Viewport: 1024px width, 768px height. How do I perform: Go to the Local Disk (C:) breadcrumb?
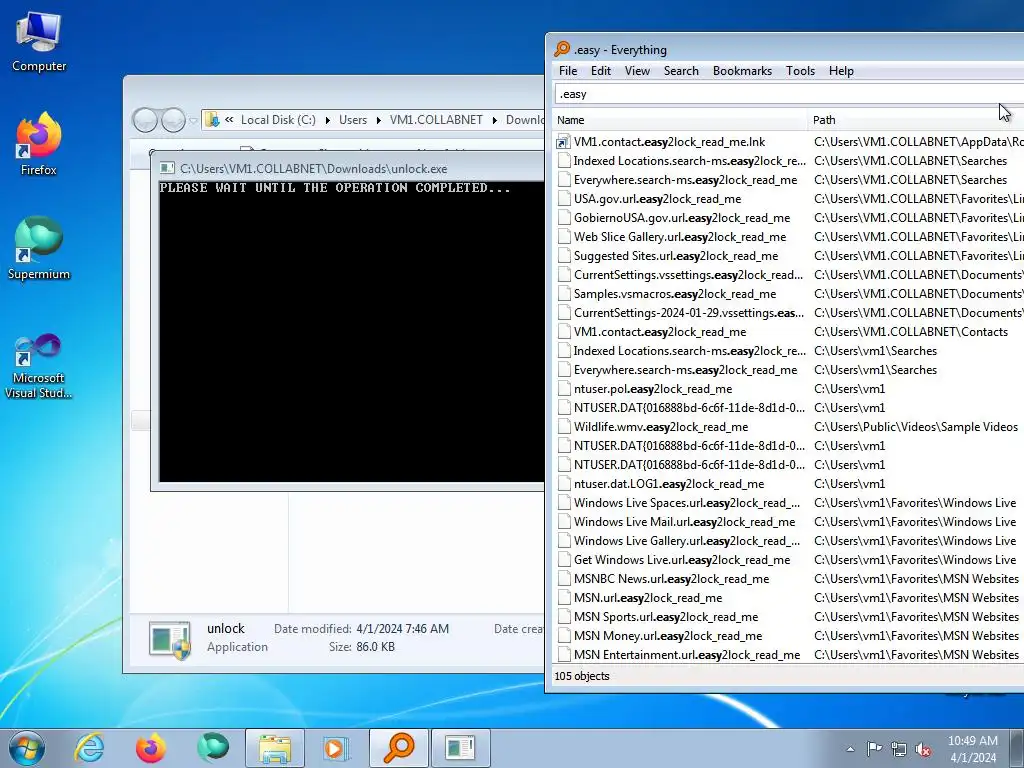coord(278,120)
